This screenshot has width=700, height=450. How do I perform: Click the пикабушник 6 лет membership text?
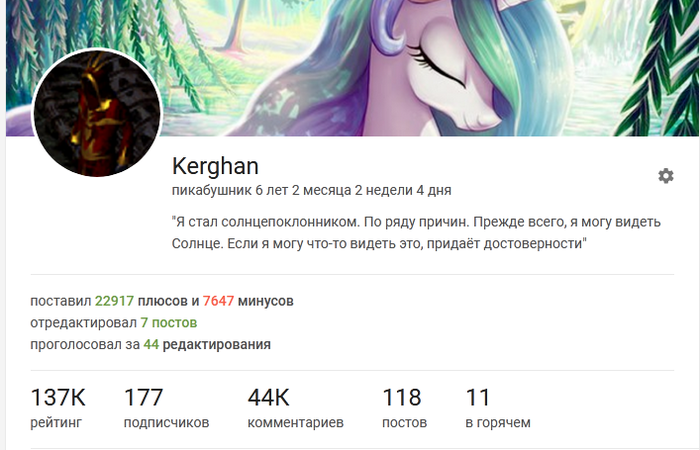312,191
